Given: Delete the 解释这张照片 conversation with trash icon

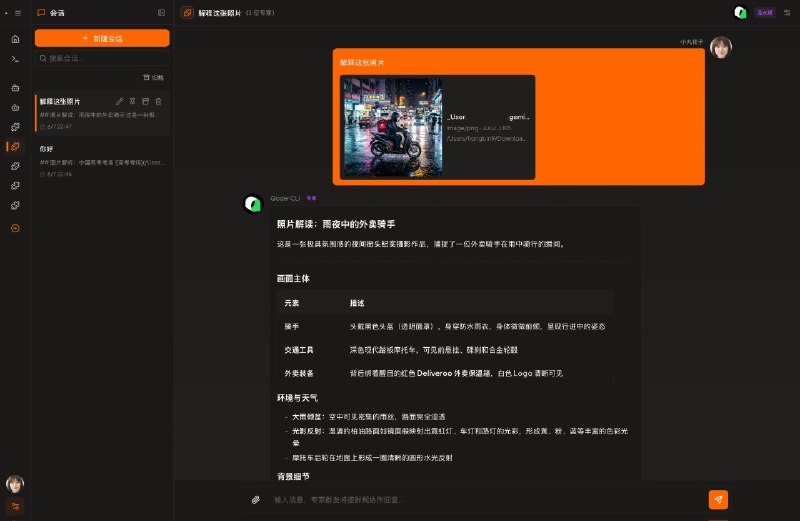Looking at the screenshot, I should (x=159, y=102).
